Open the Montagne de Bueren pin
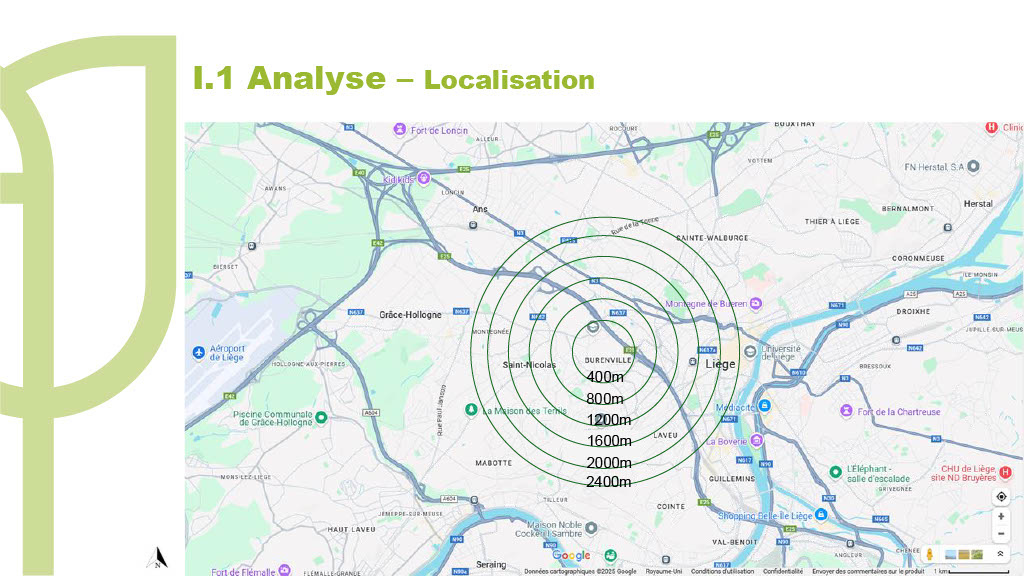This screenshot has height=576, width=1024. click(756, 303)
